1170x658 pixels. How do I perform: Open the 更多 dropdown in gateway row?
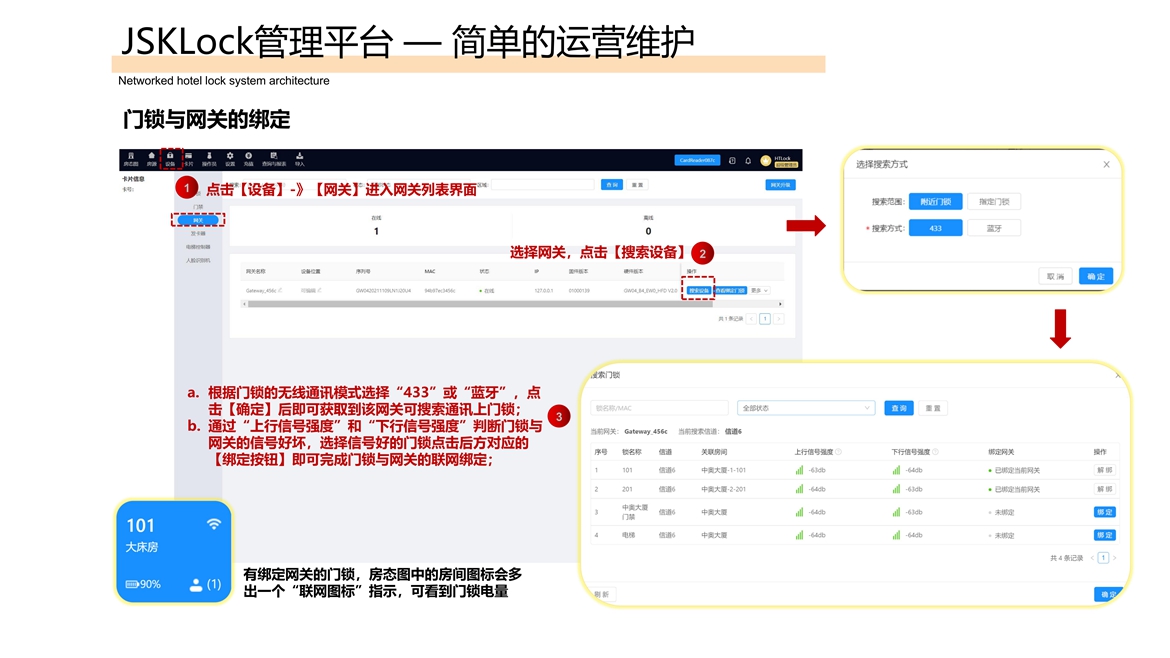tap(759, 291)
